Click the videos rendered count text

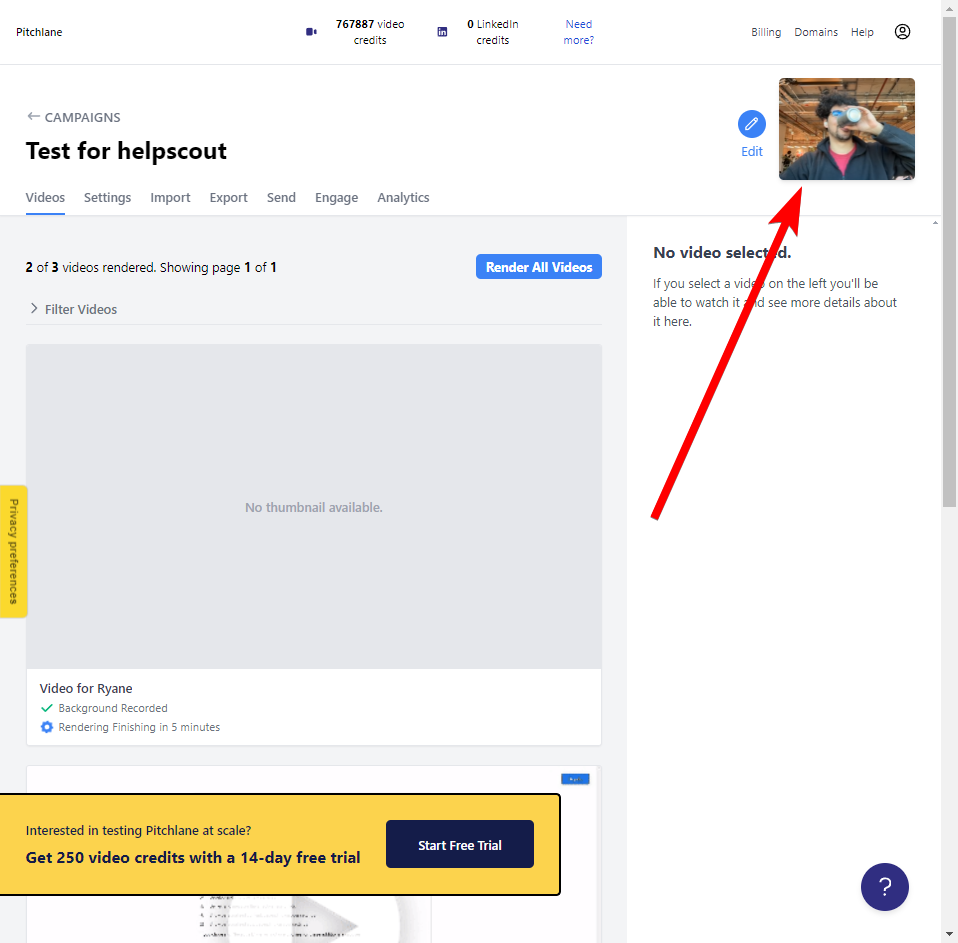pos(151,267)
